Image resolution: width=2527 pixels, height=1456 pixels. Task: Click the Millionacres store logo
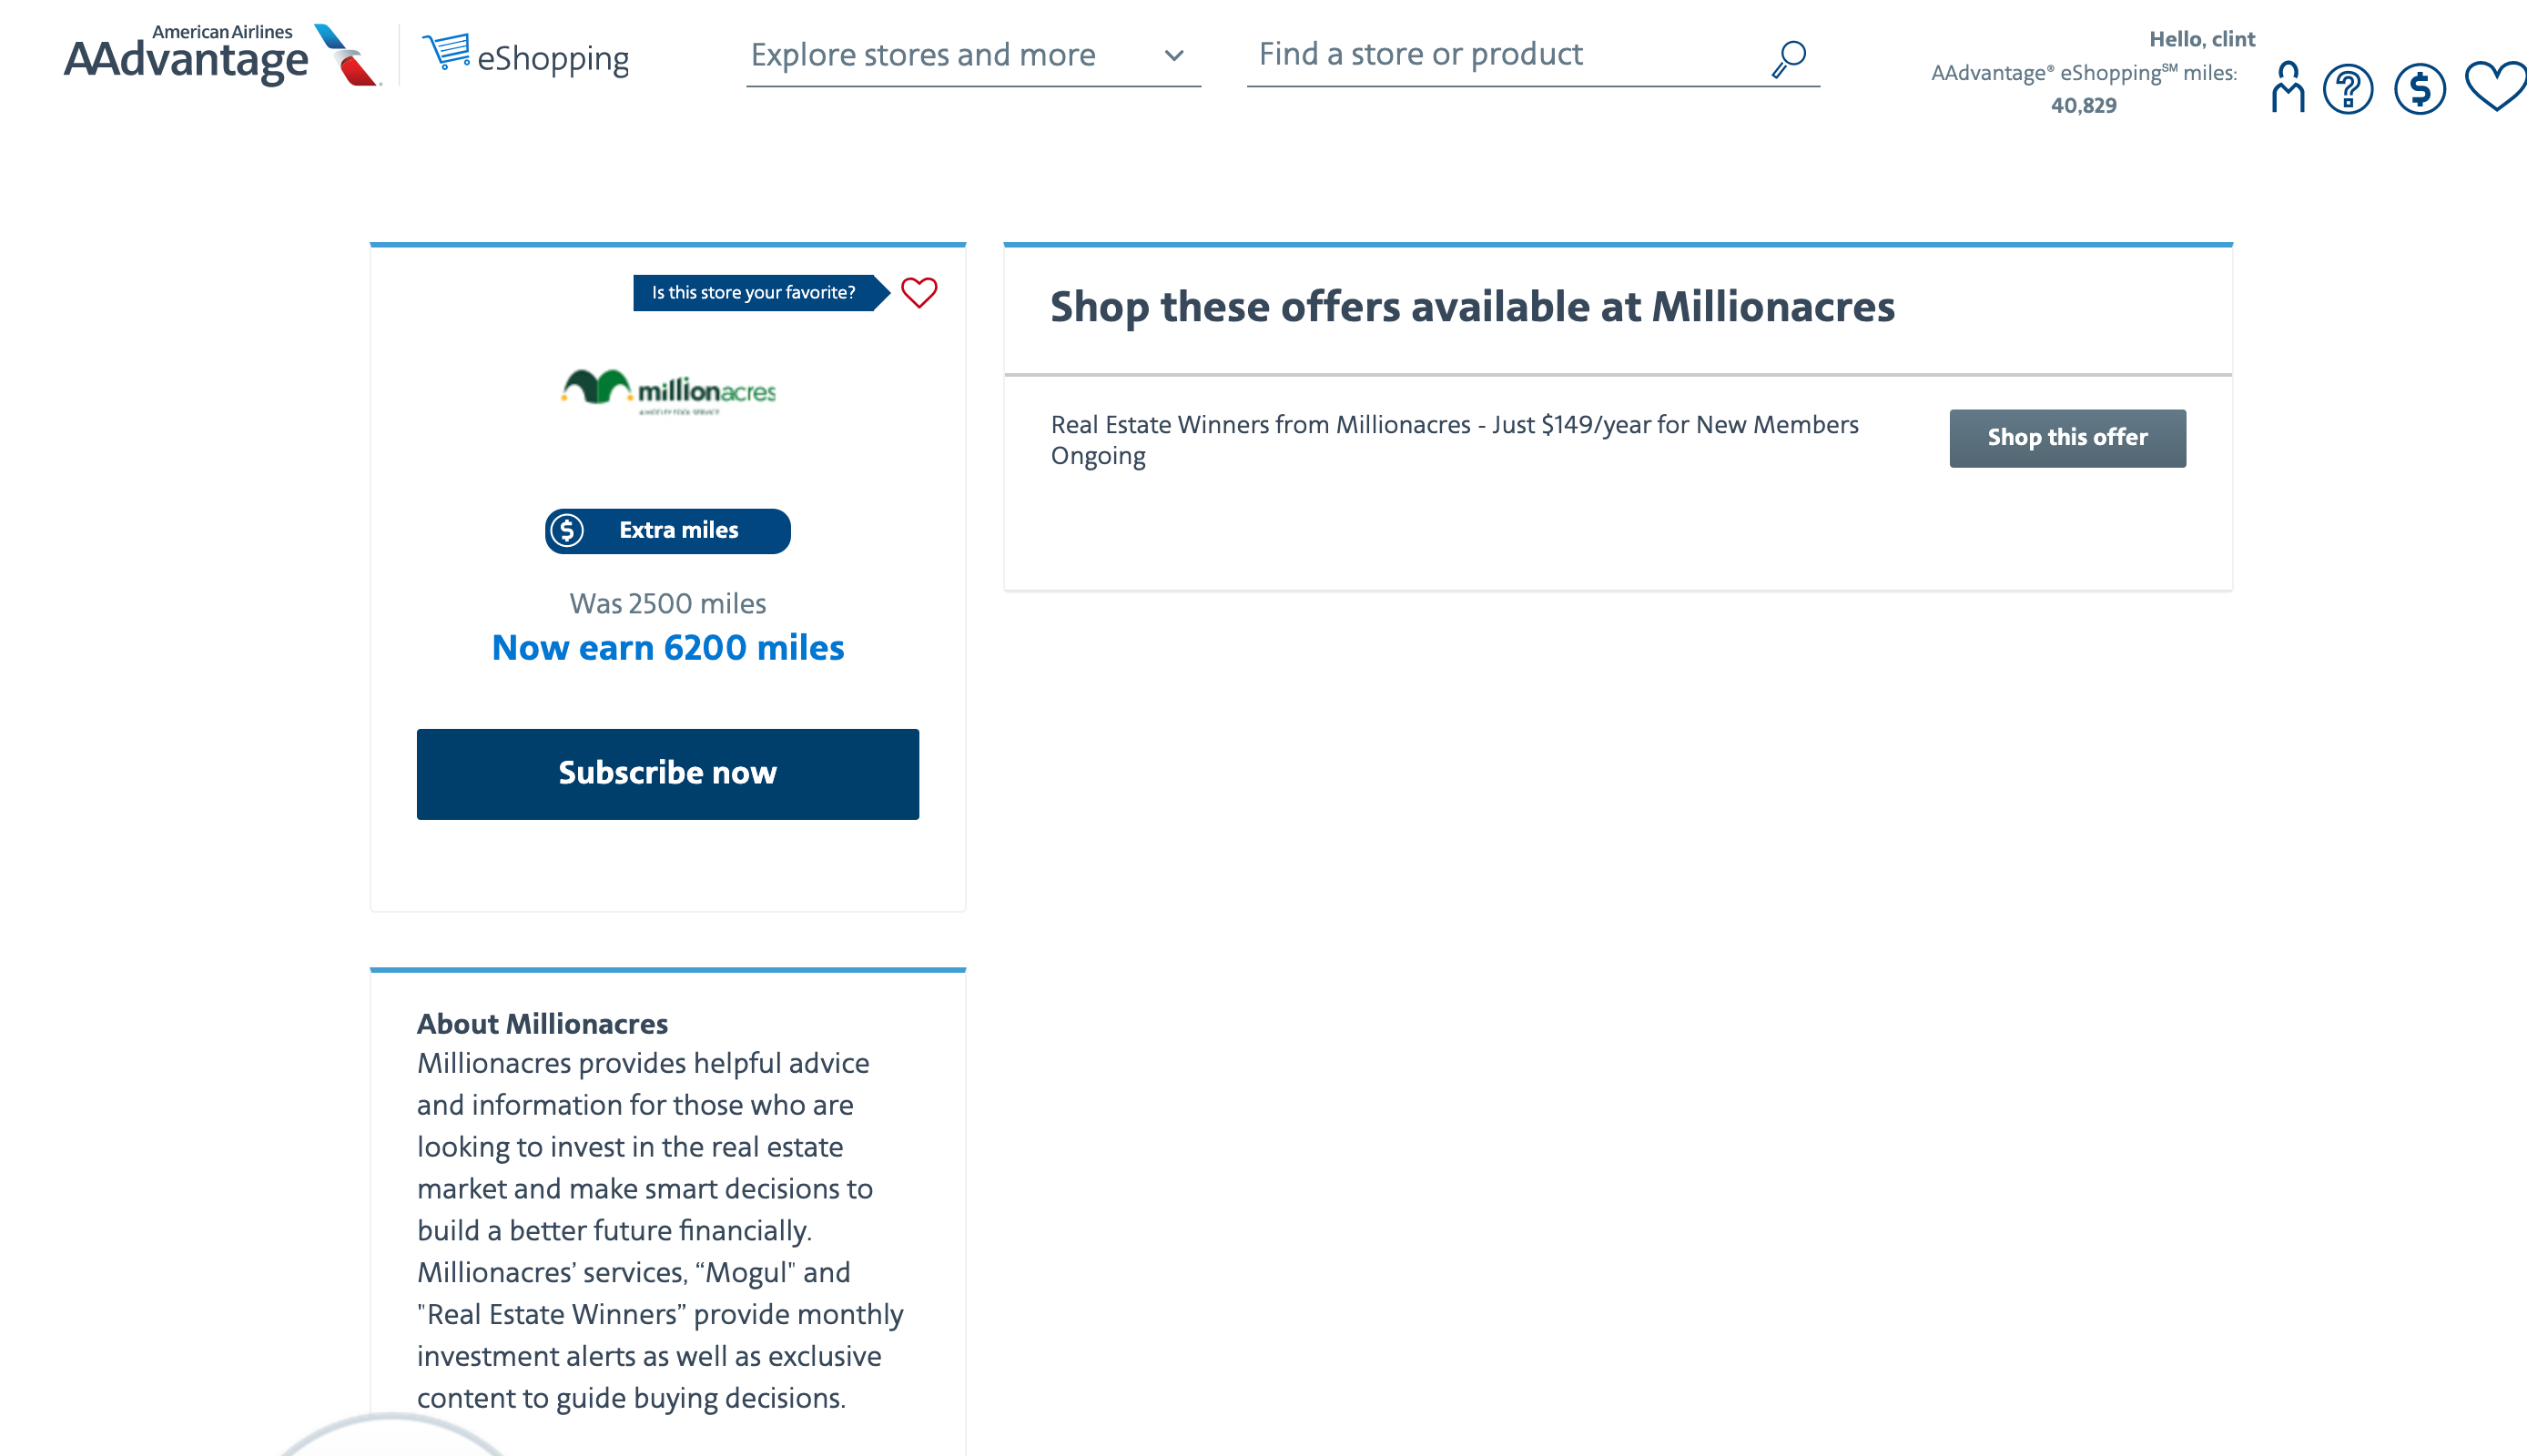tap(668, 392)
